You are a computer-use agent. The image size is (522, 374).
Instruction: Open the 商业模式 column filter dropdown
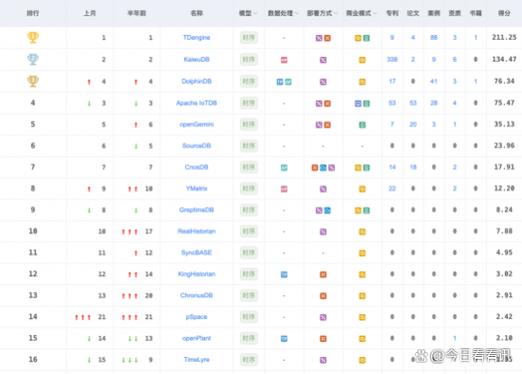click(x=375, y=13)
